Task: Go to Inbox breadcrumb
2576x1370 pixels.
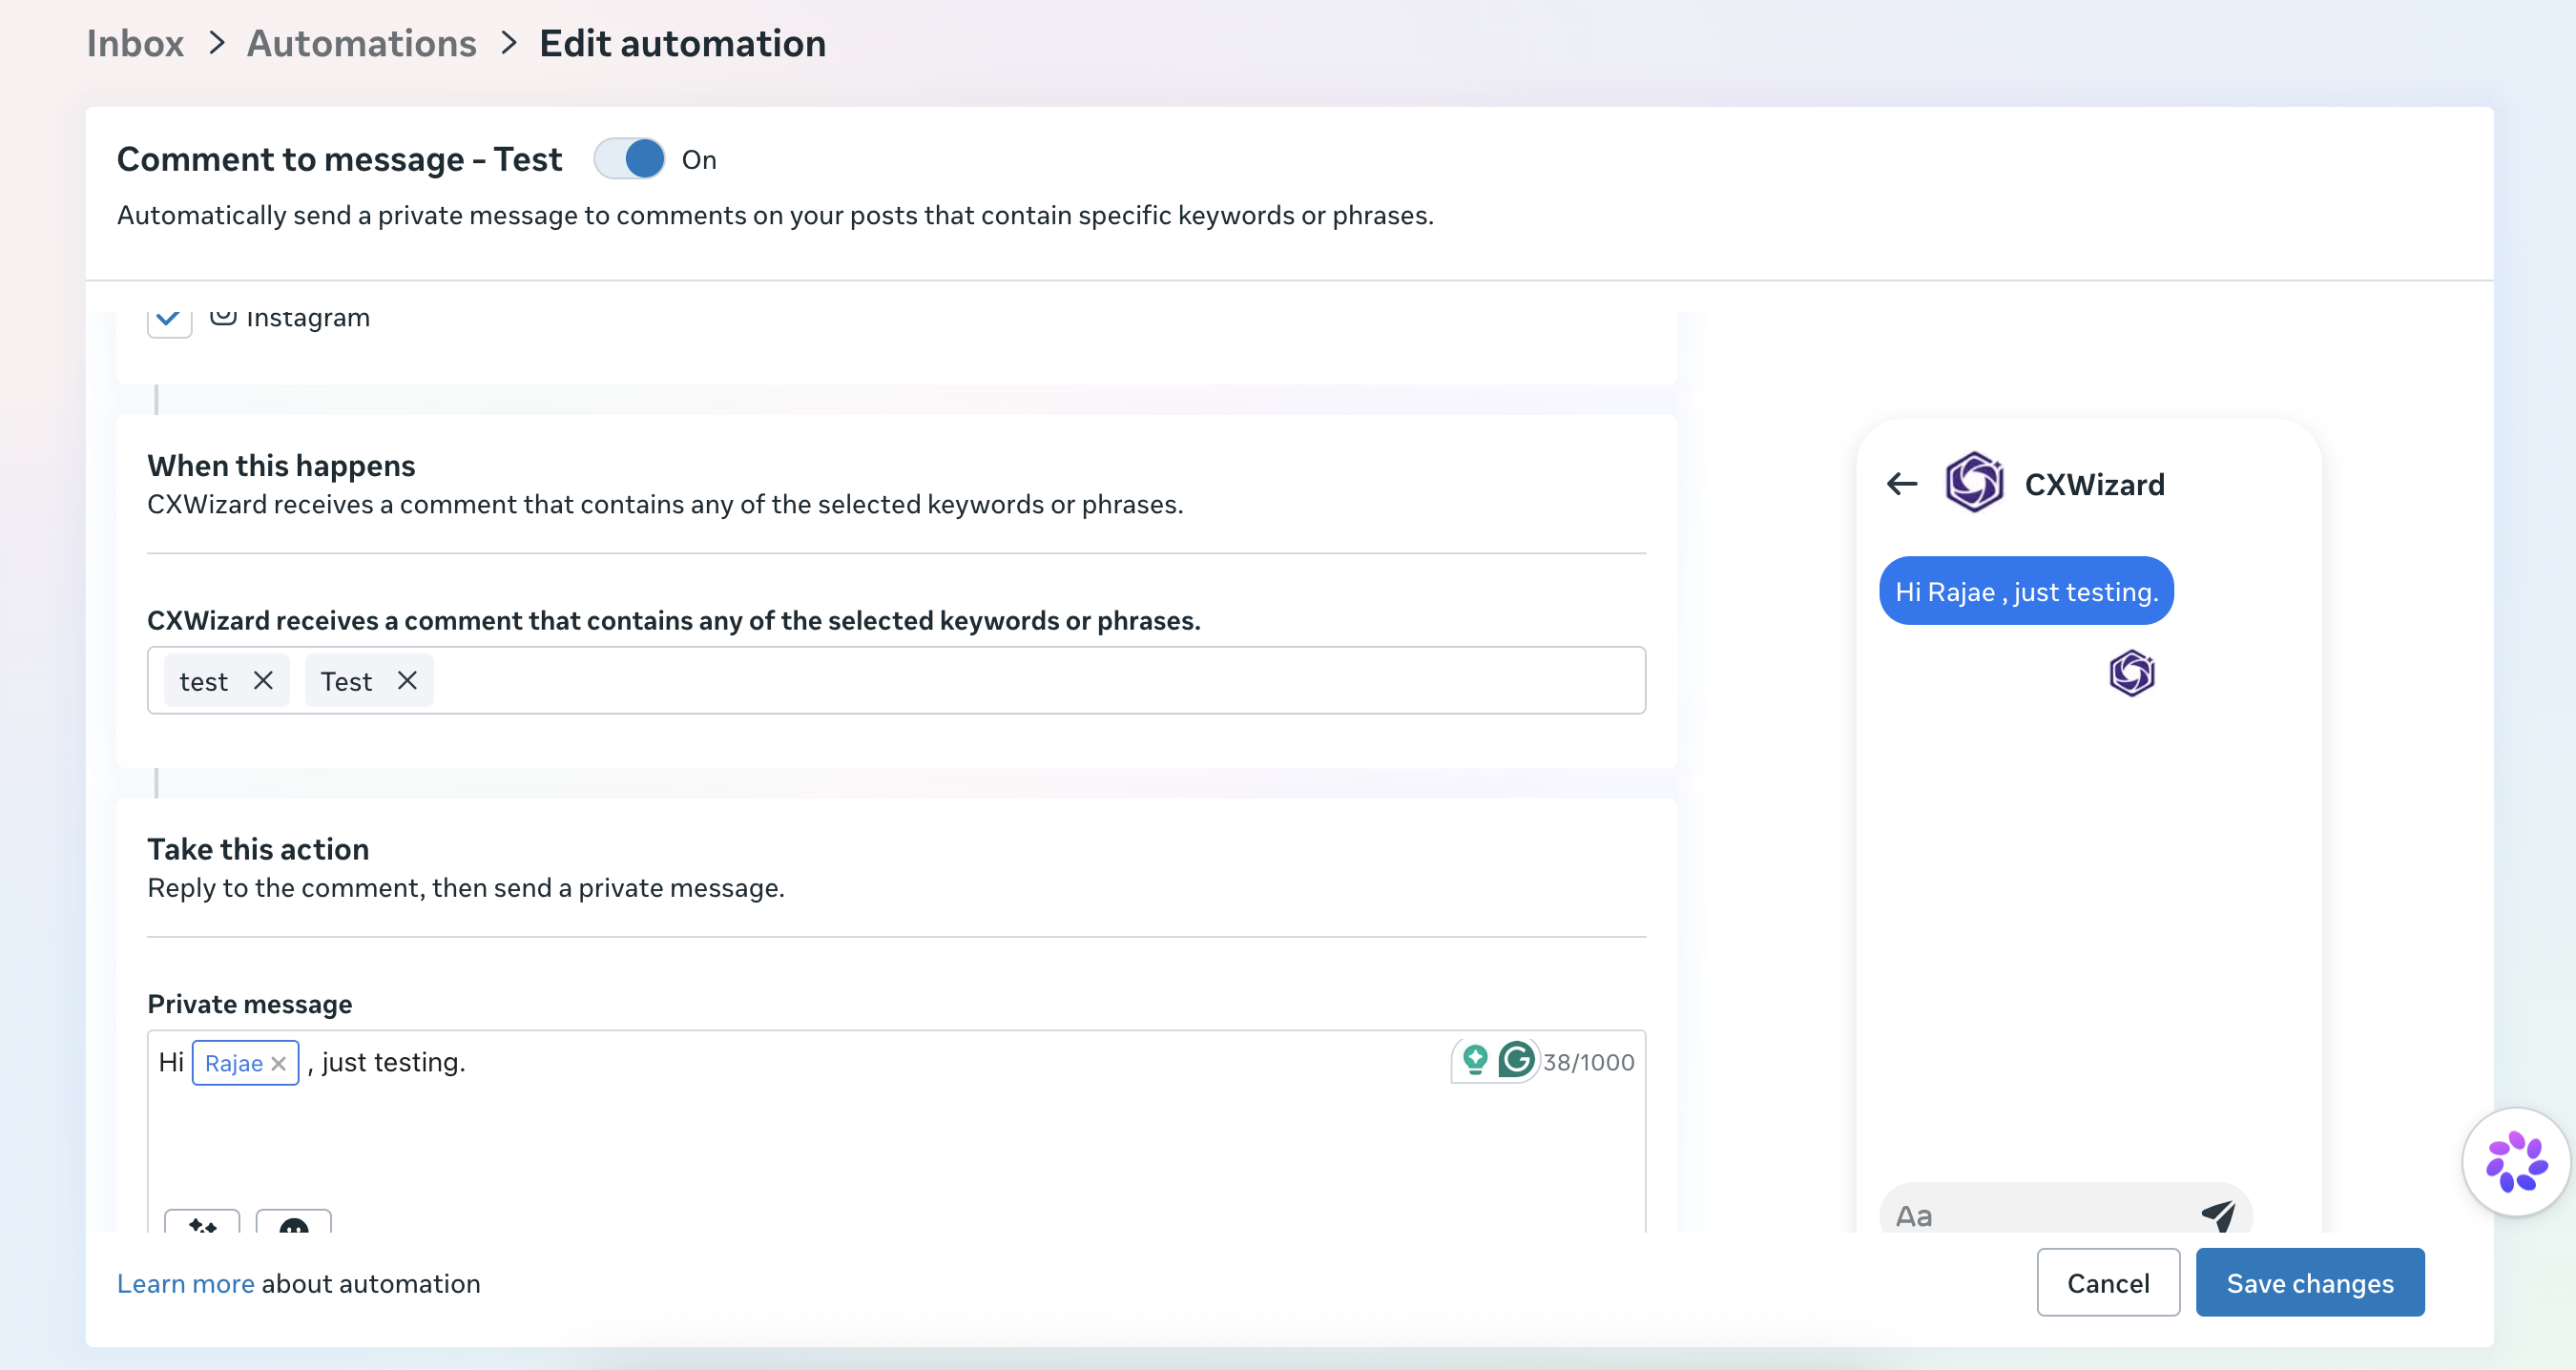Action: pos(135,43)
